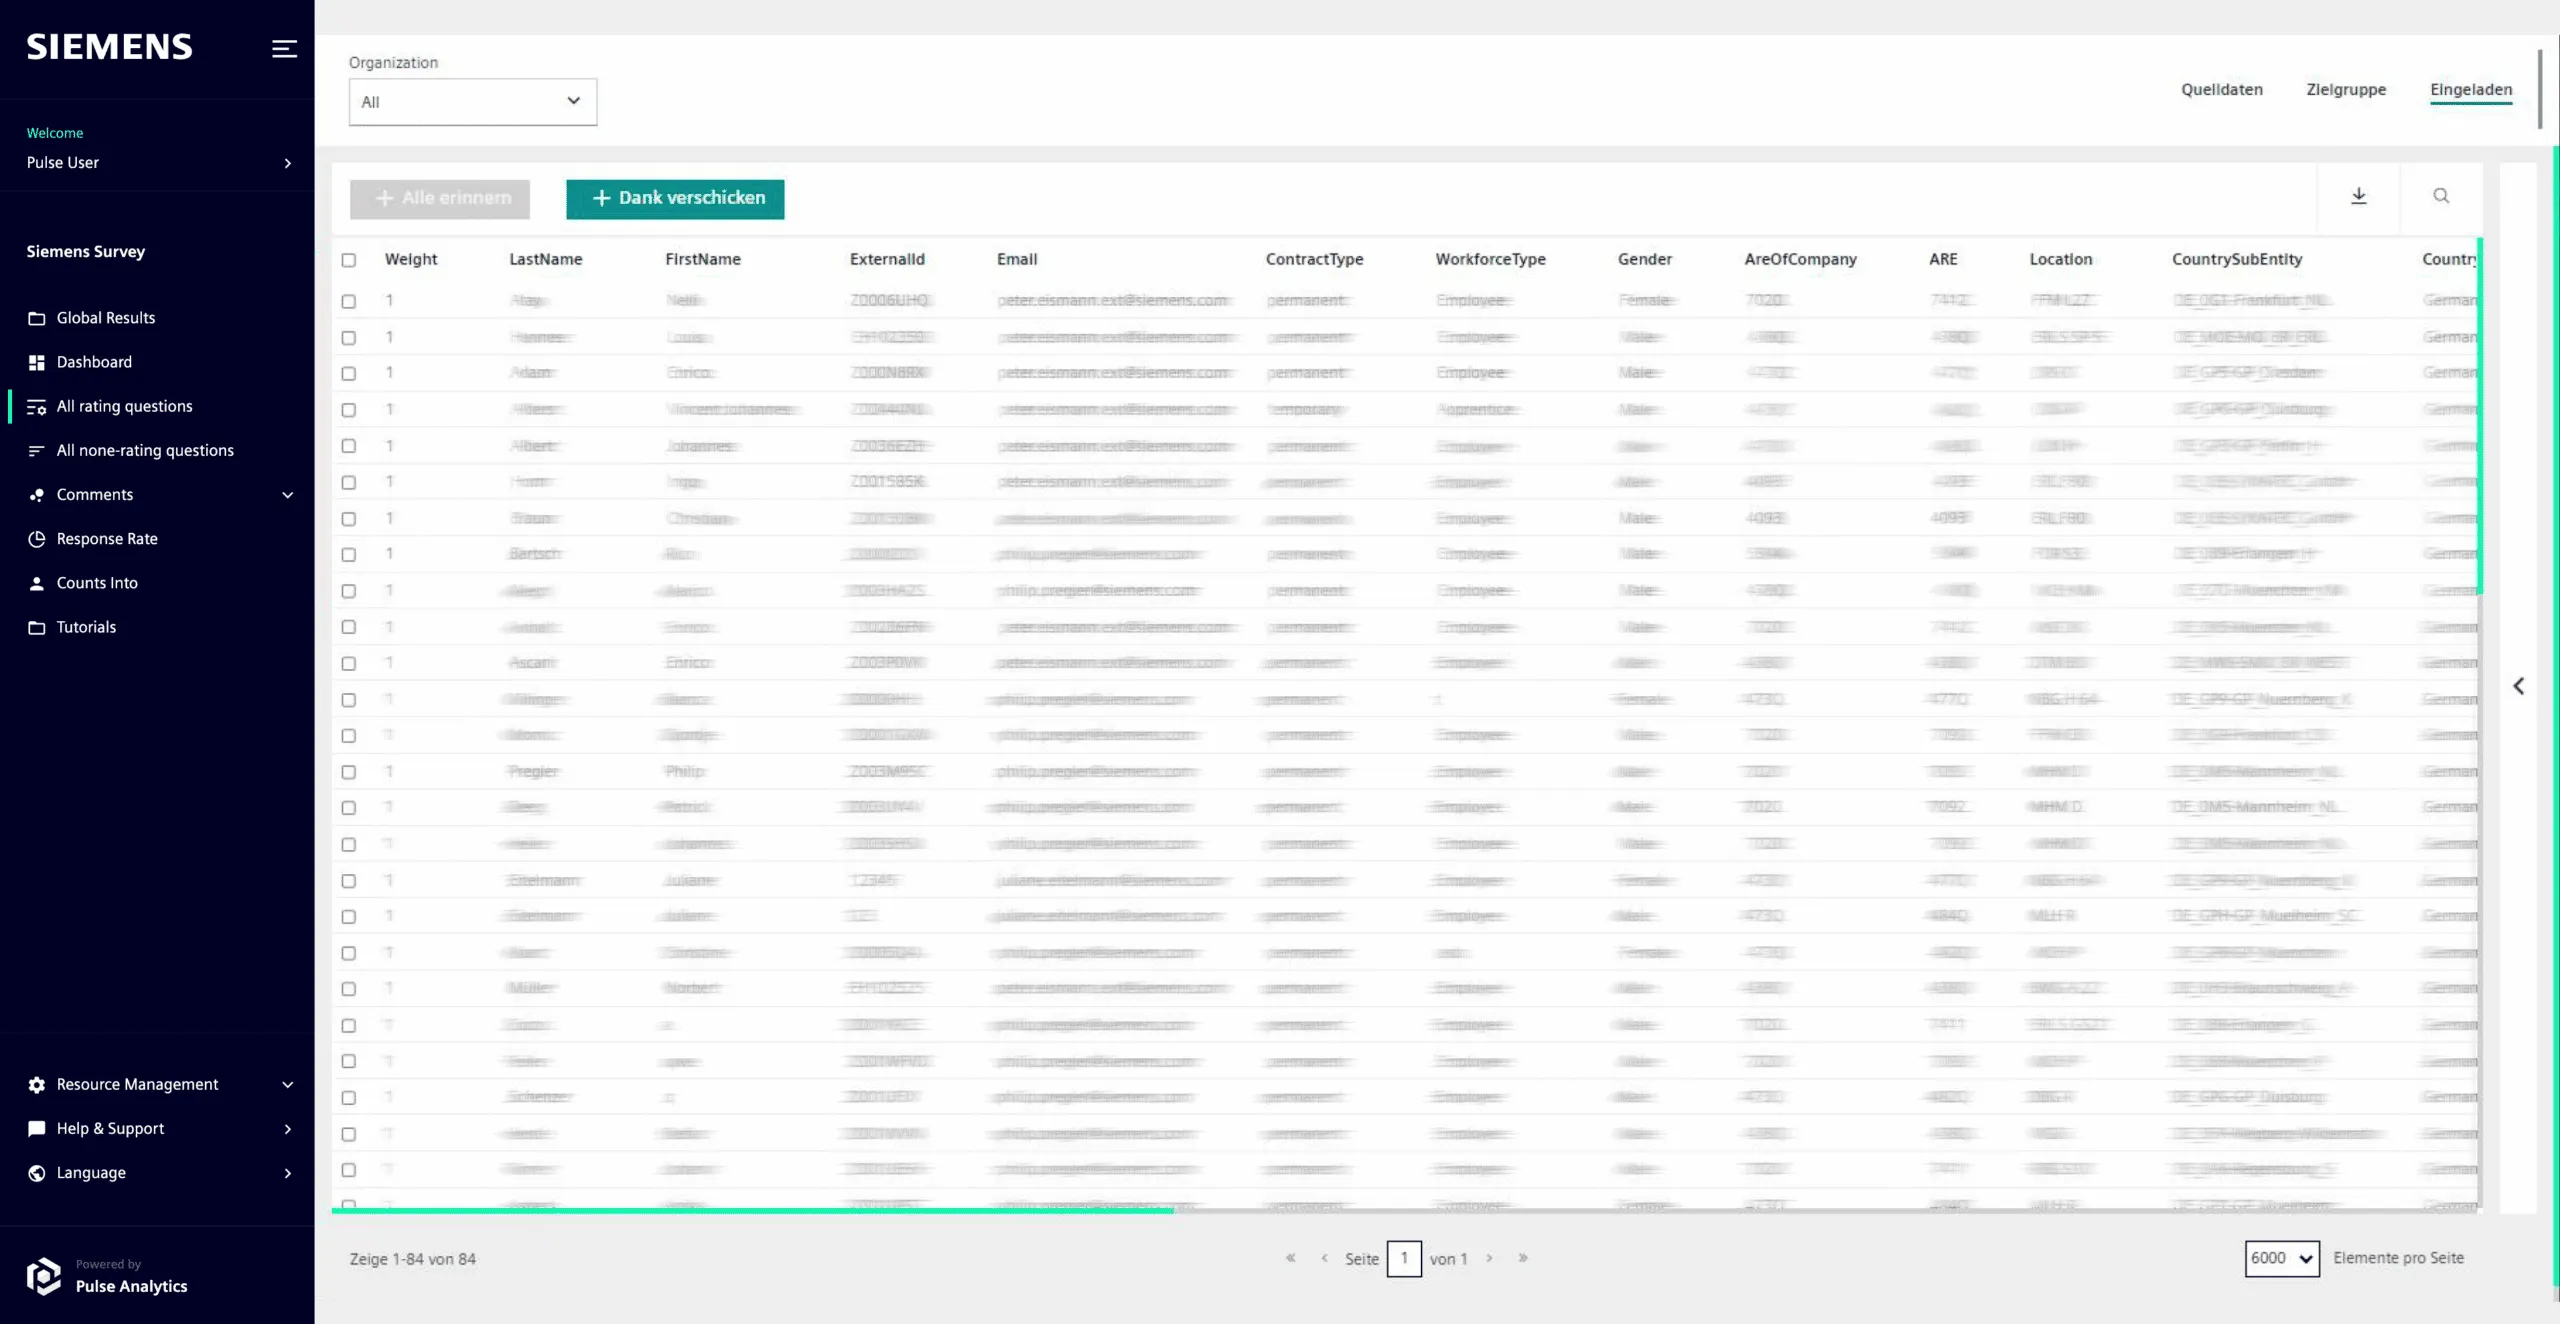Open Tutorials in the sidebar

coord(86,627)
